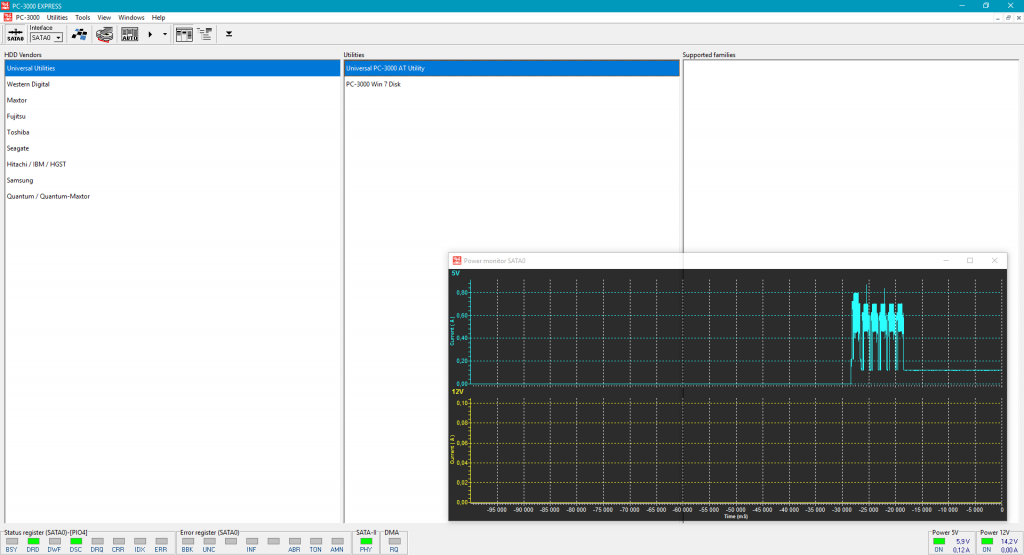Image resolution: width=1024 pixels, height=555 pixels.
Task: Click the hard disk drive toolbar icon
Action: click(104, 34)
